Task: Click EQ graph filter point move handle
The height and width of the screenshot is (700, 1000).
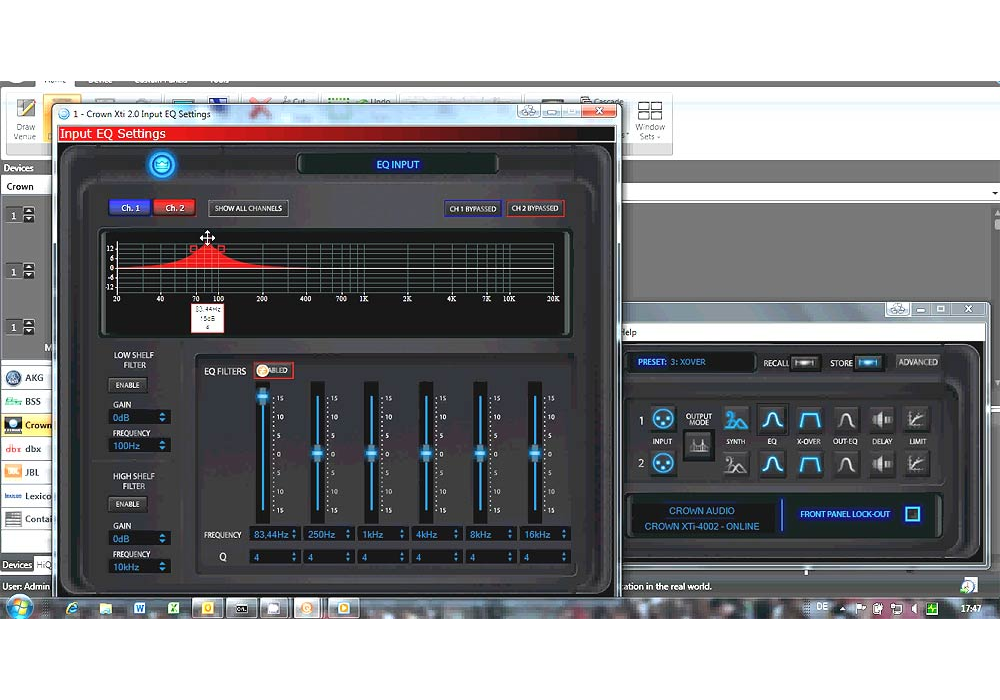Action: click(x=207, y=238)
